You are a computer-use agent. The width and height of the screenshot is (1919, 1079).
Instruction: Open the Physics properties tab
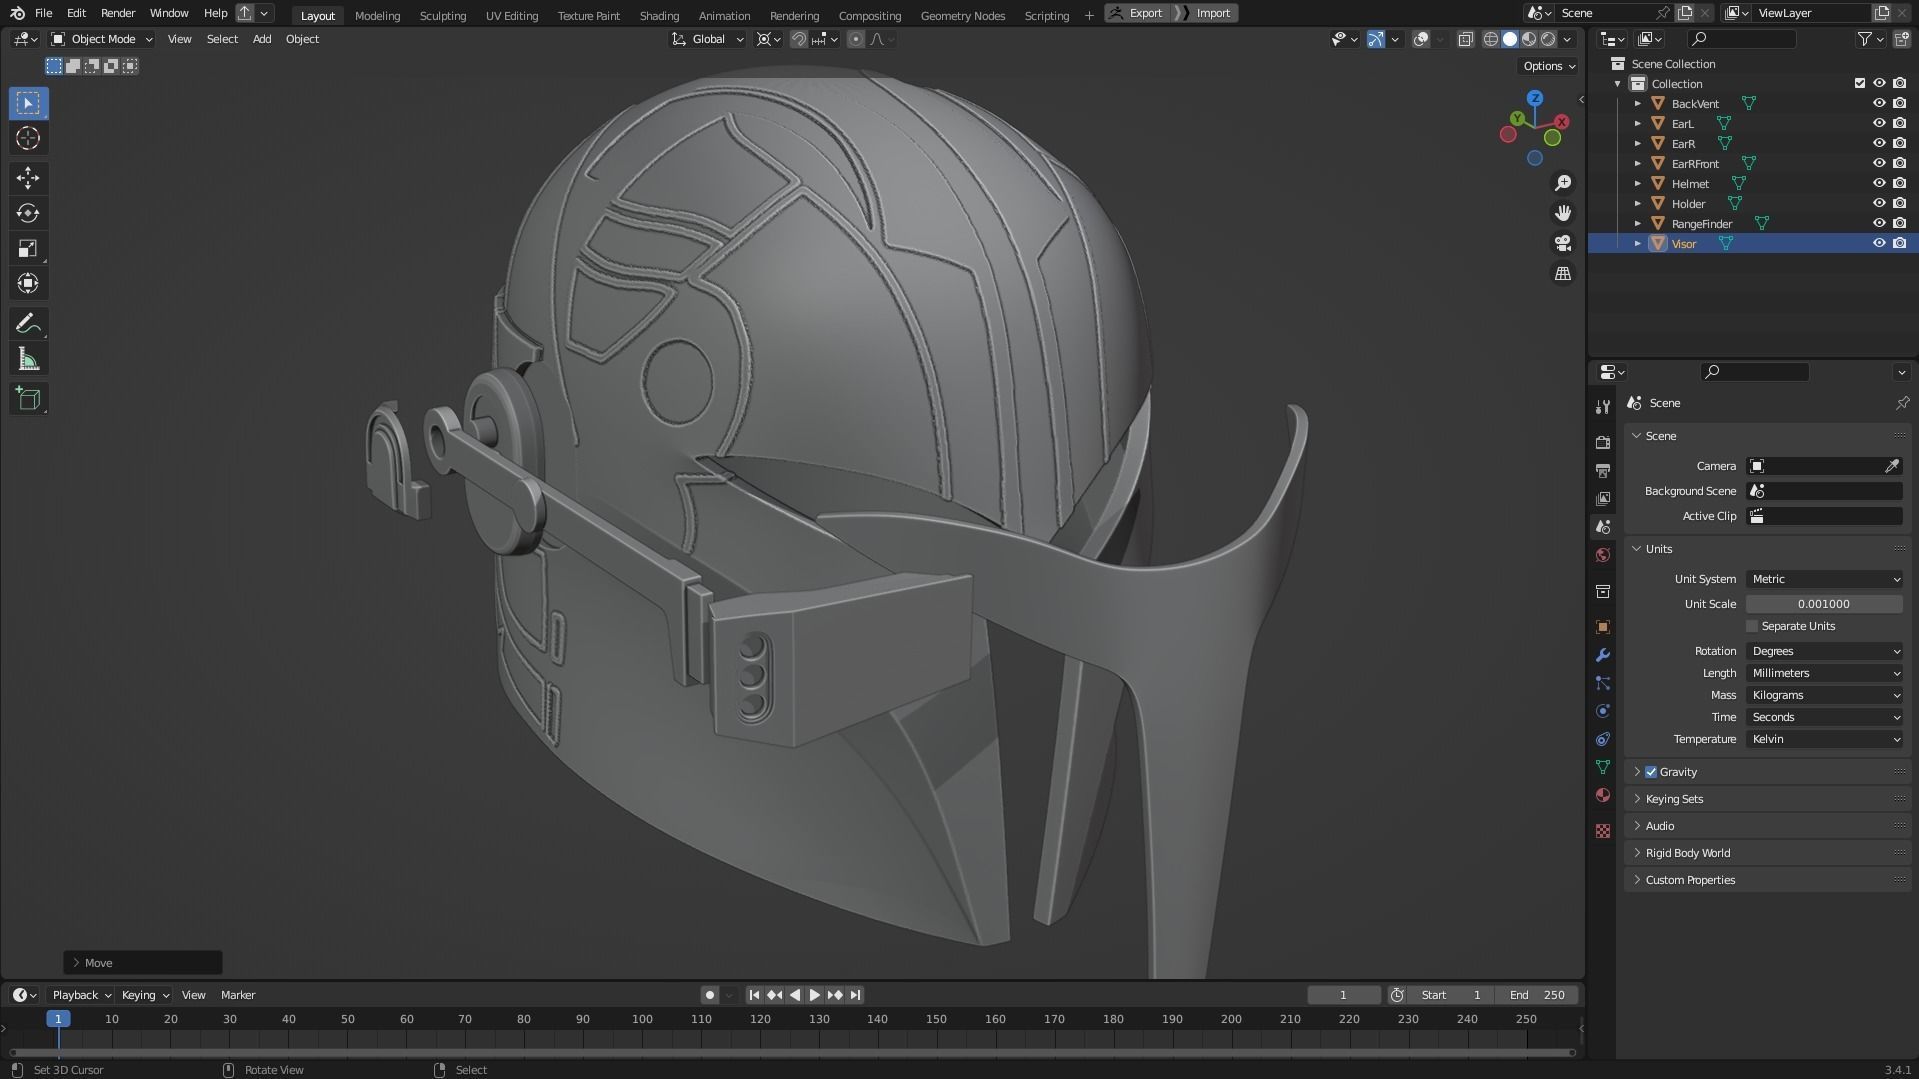1603,711
